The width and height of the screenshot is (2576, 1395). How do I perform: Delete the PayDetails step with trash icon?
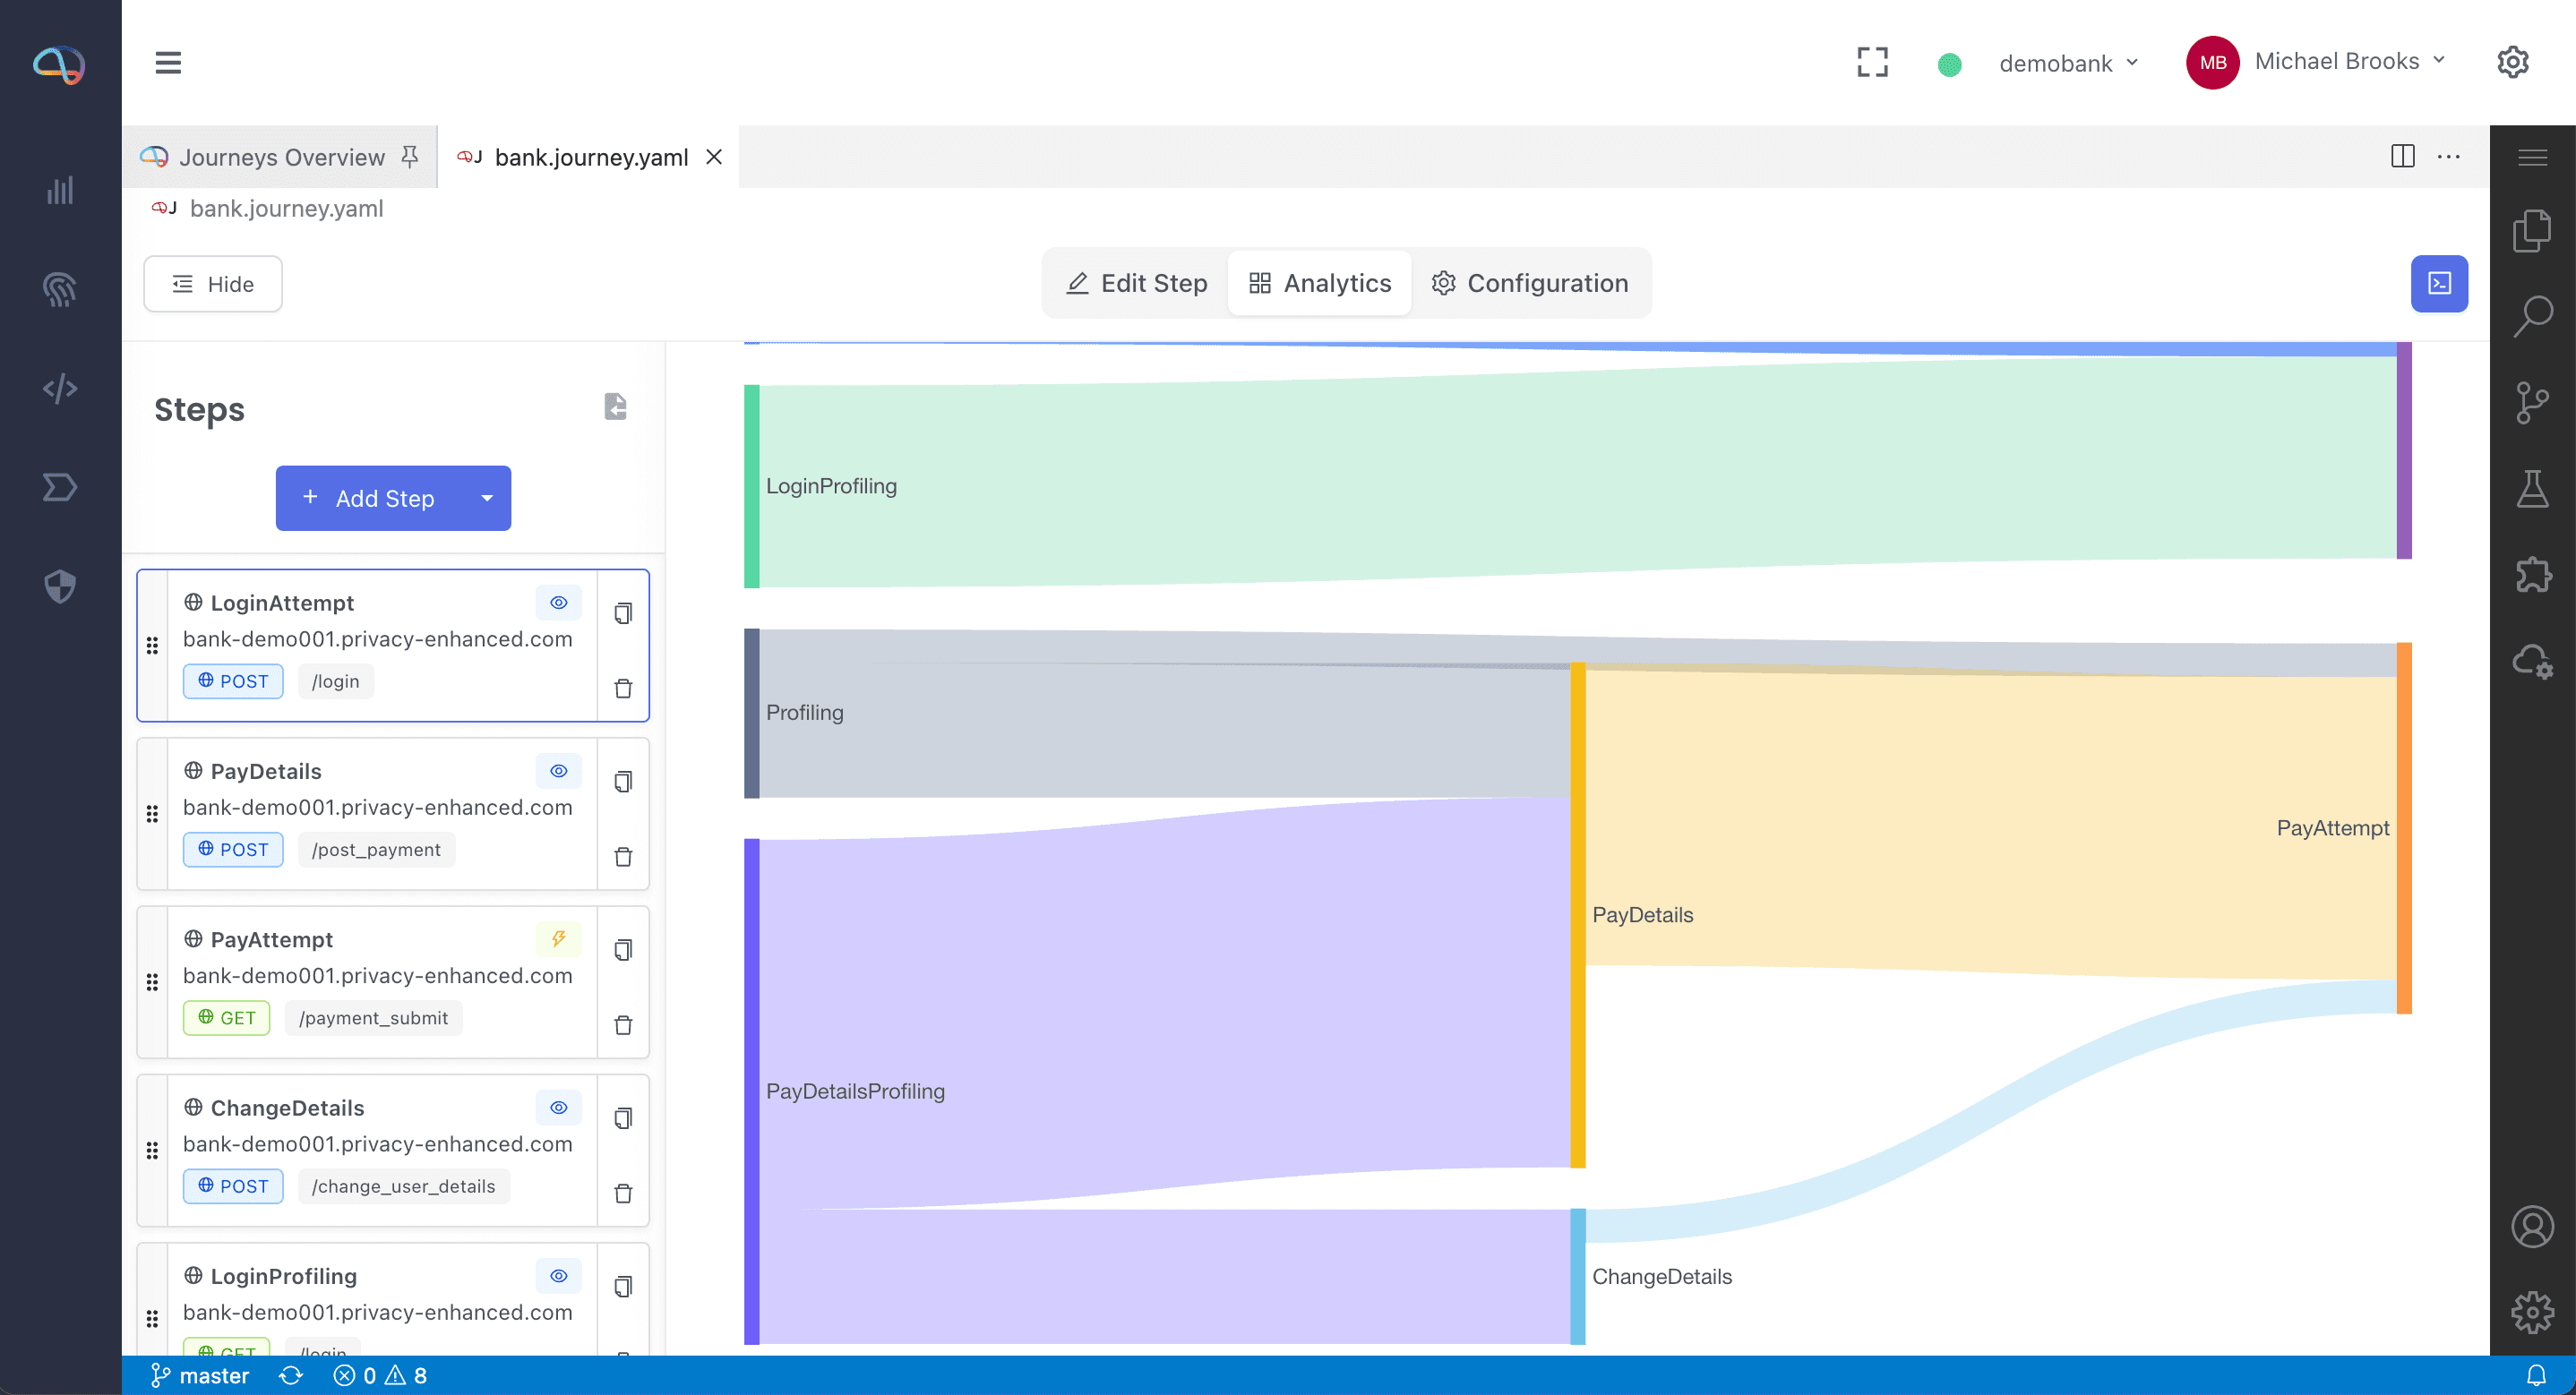coord(623,857)
